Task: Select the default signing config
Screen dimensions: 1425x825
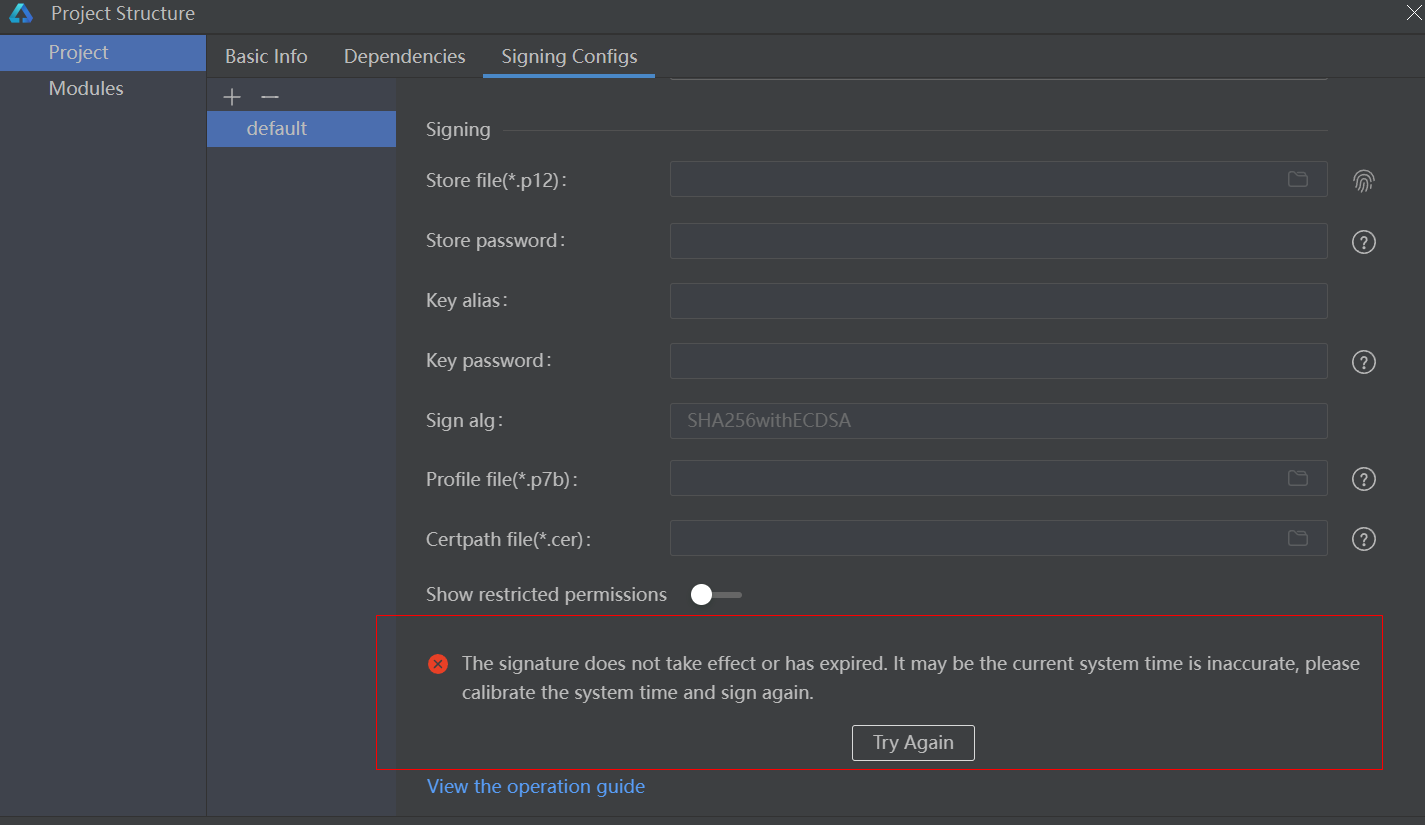Action: click(x=277, y=129)
